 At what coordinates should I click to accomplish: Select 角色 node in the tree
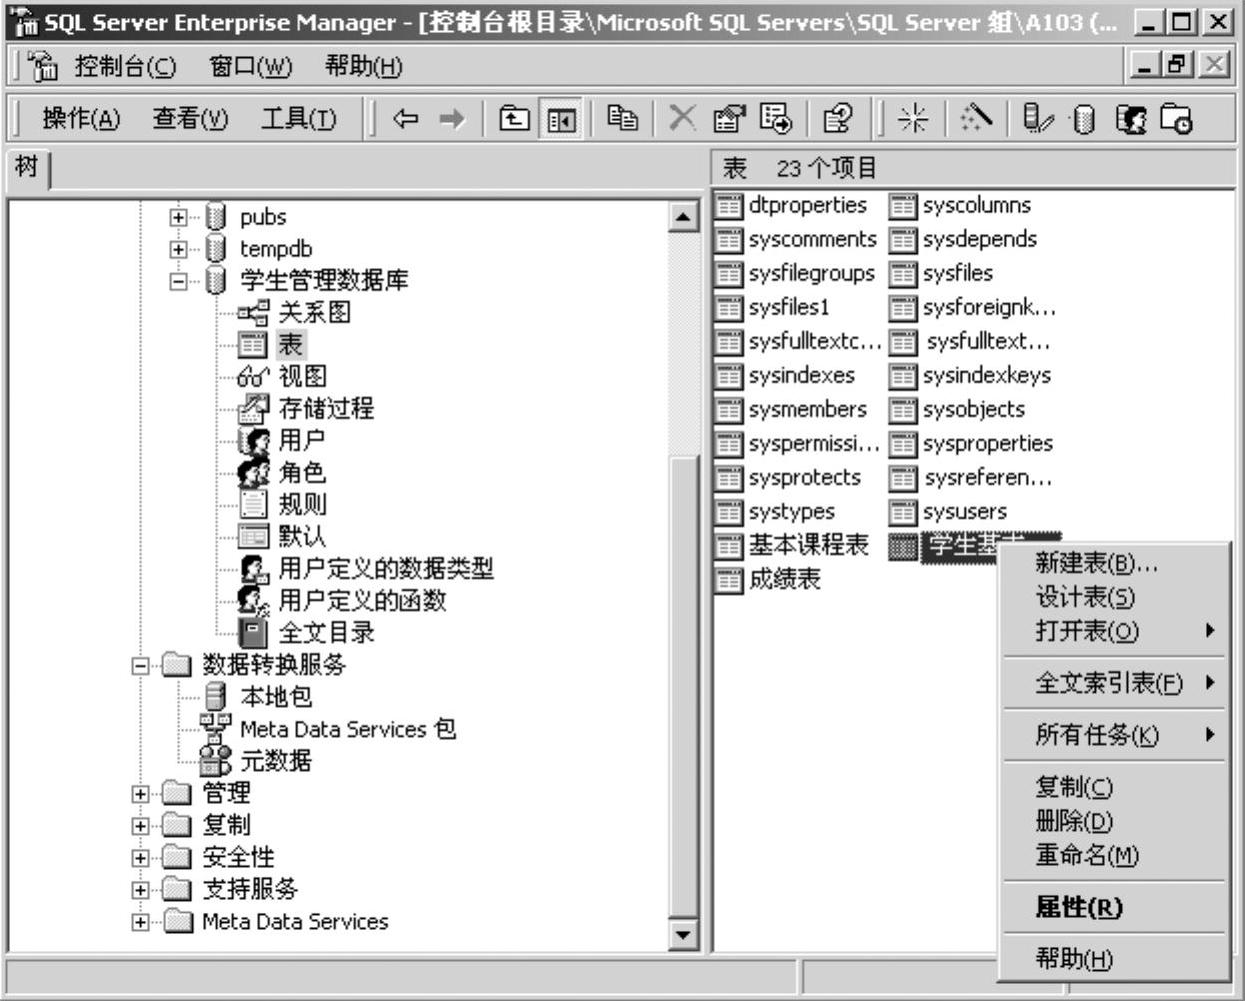coord(301,472)
